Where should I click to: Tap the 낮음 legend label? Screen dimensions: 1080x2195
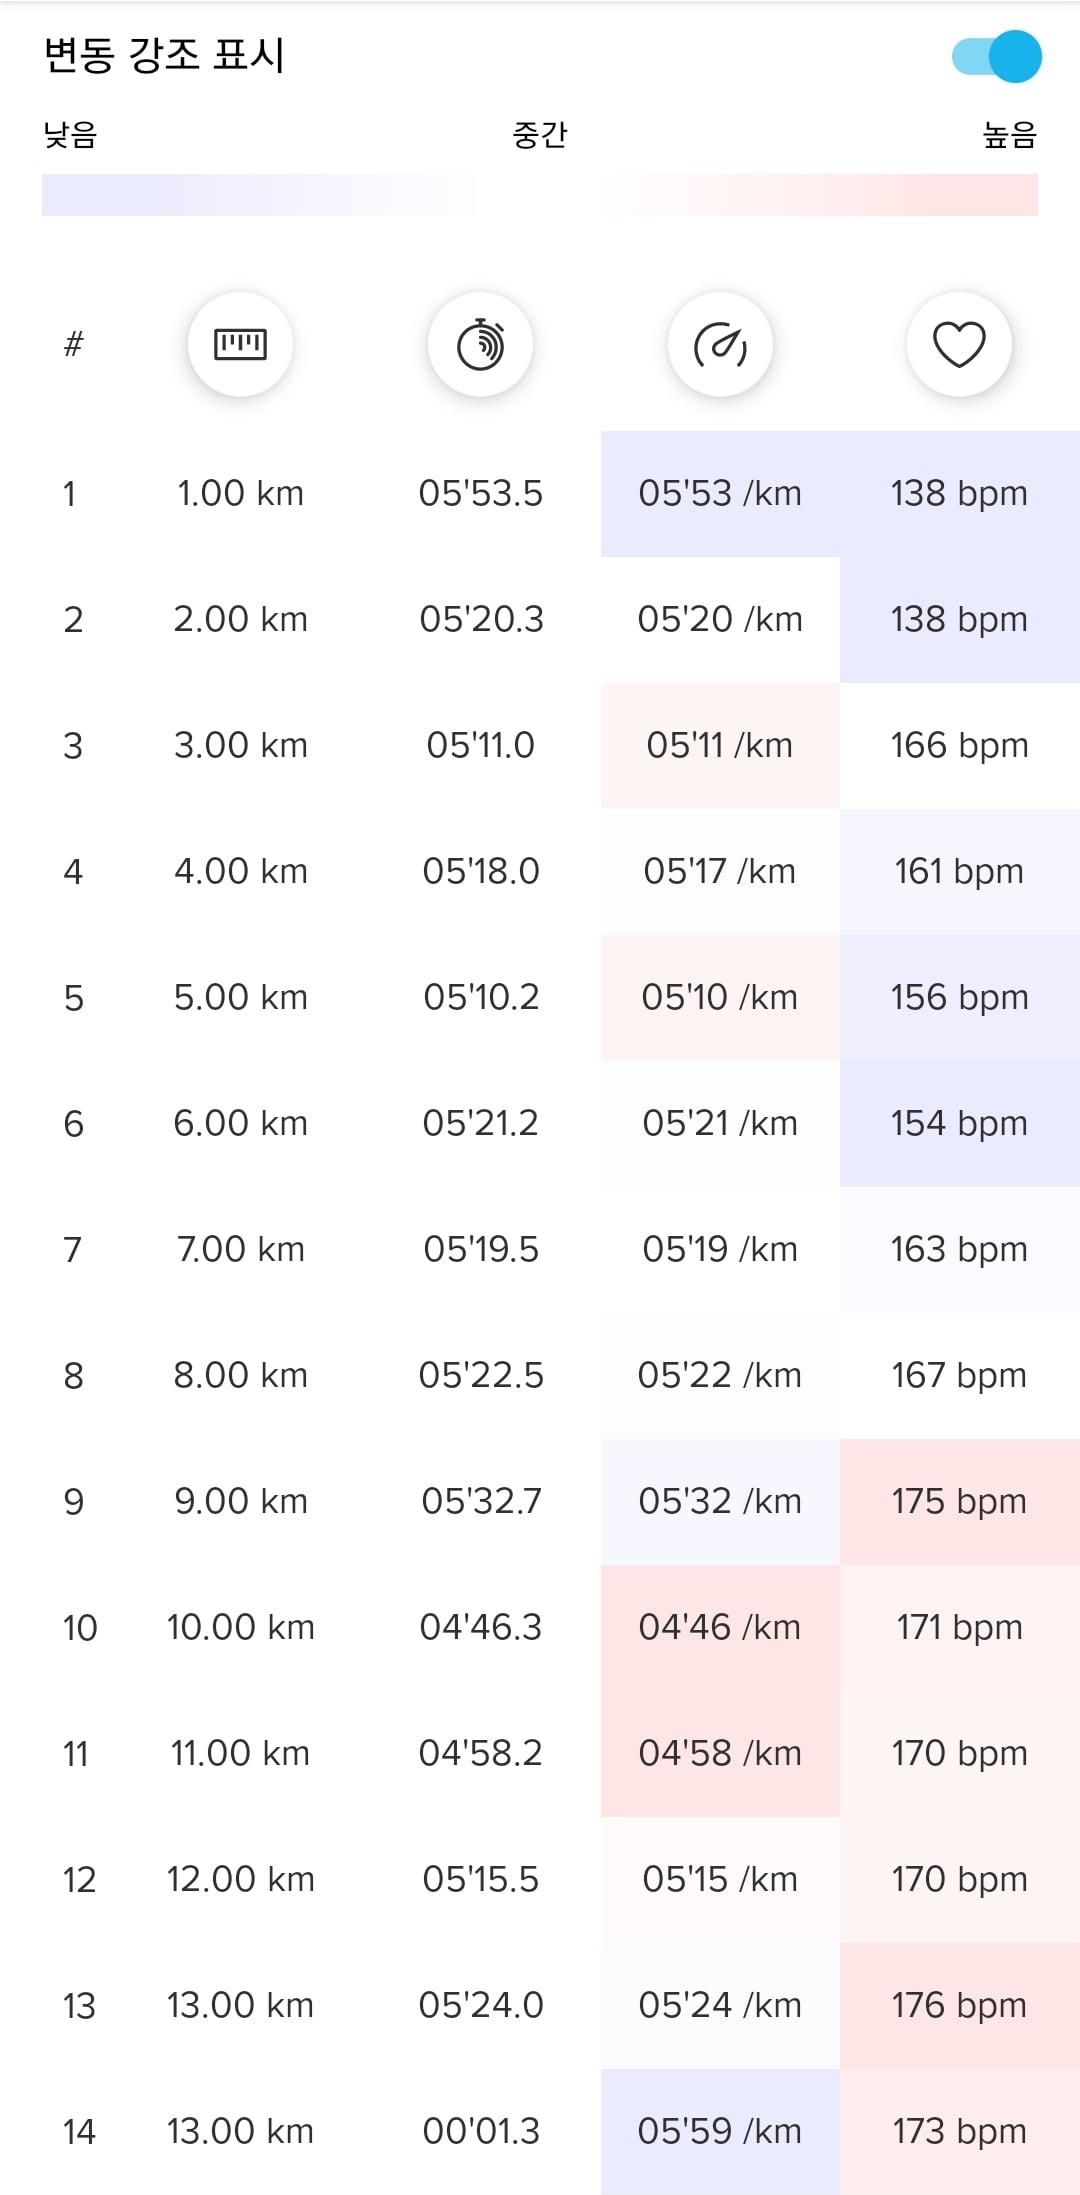pyautogui.click(x=70, y=135)
